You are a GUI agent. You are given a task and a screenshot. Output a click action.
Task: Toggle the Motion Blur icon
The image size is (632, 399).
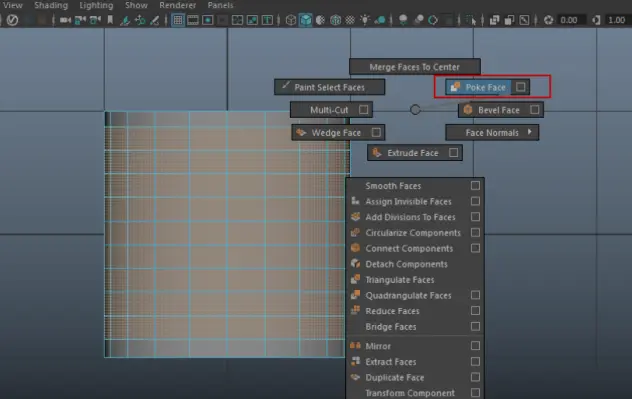point(418,20)
